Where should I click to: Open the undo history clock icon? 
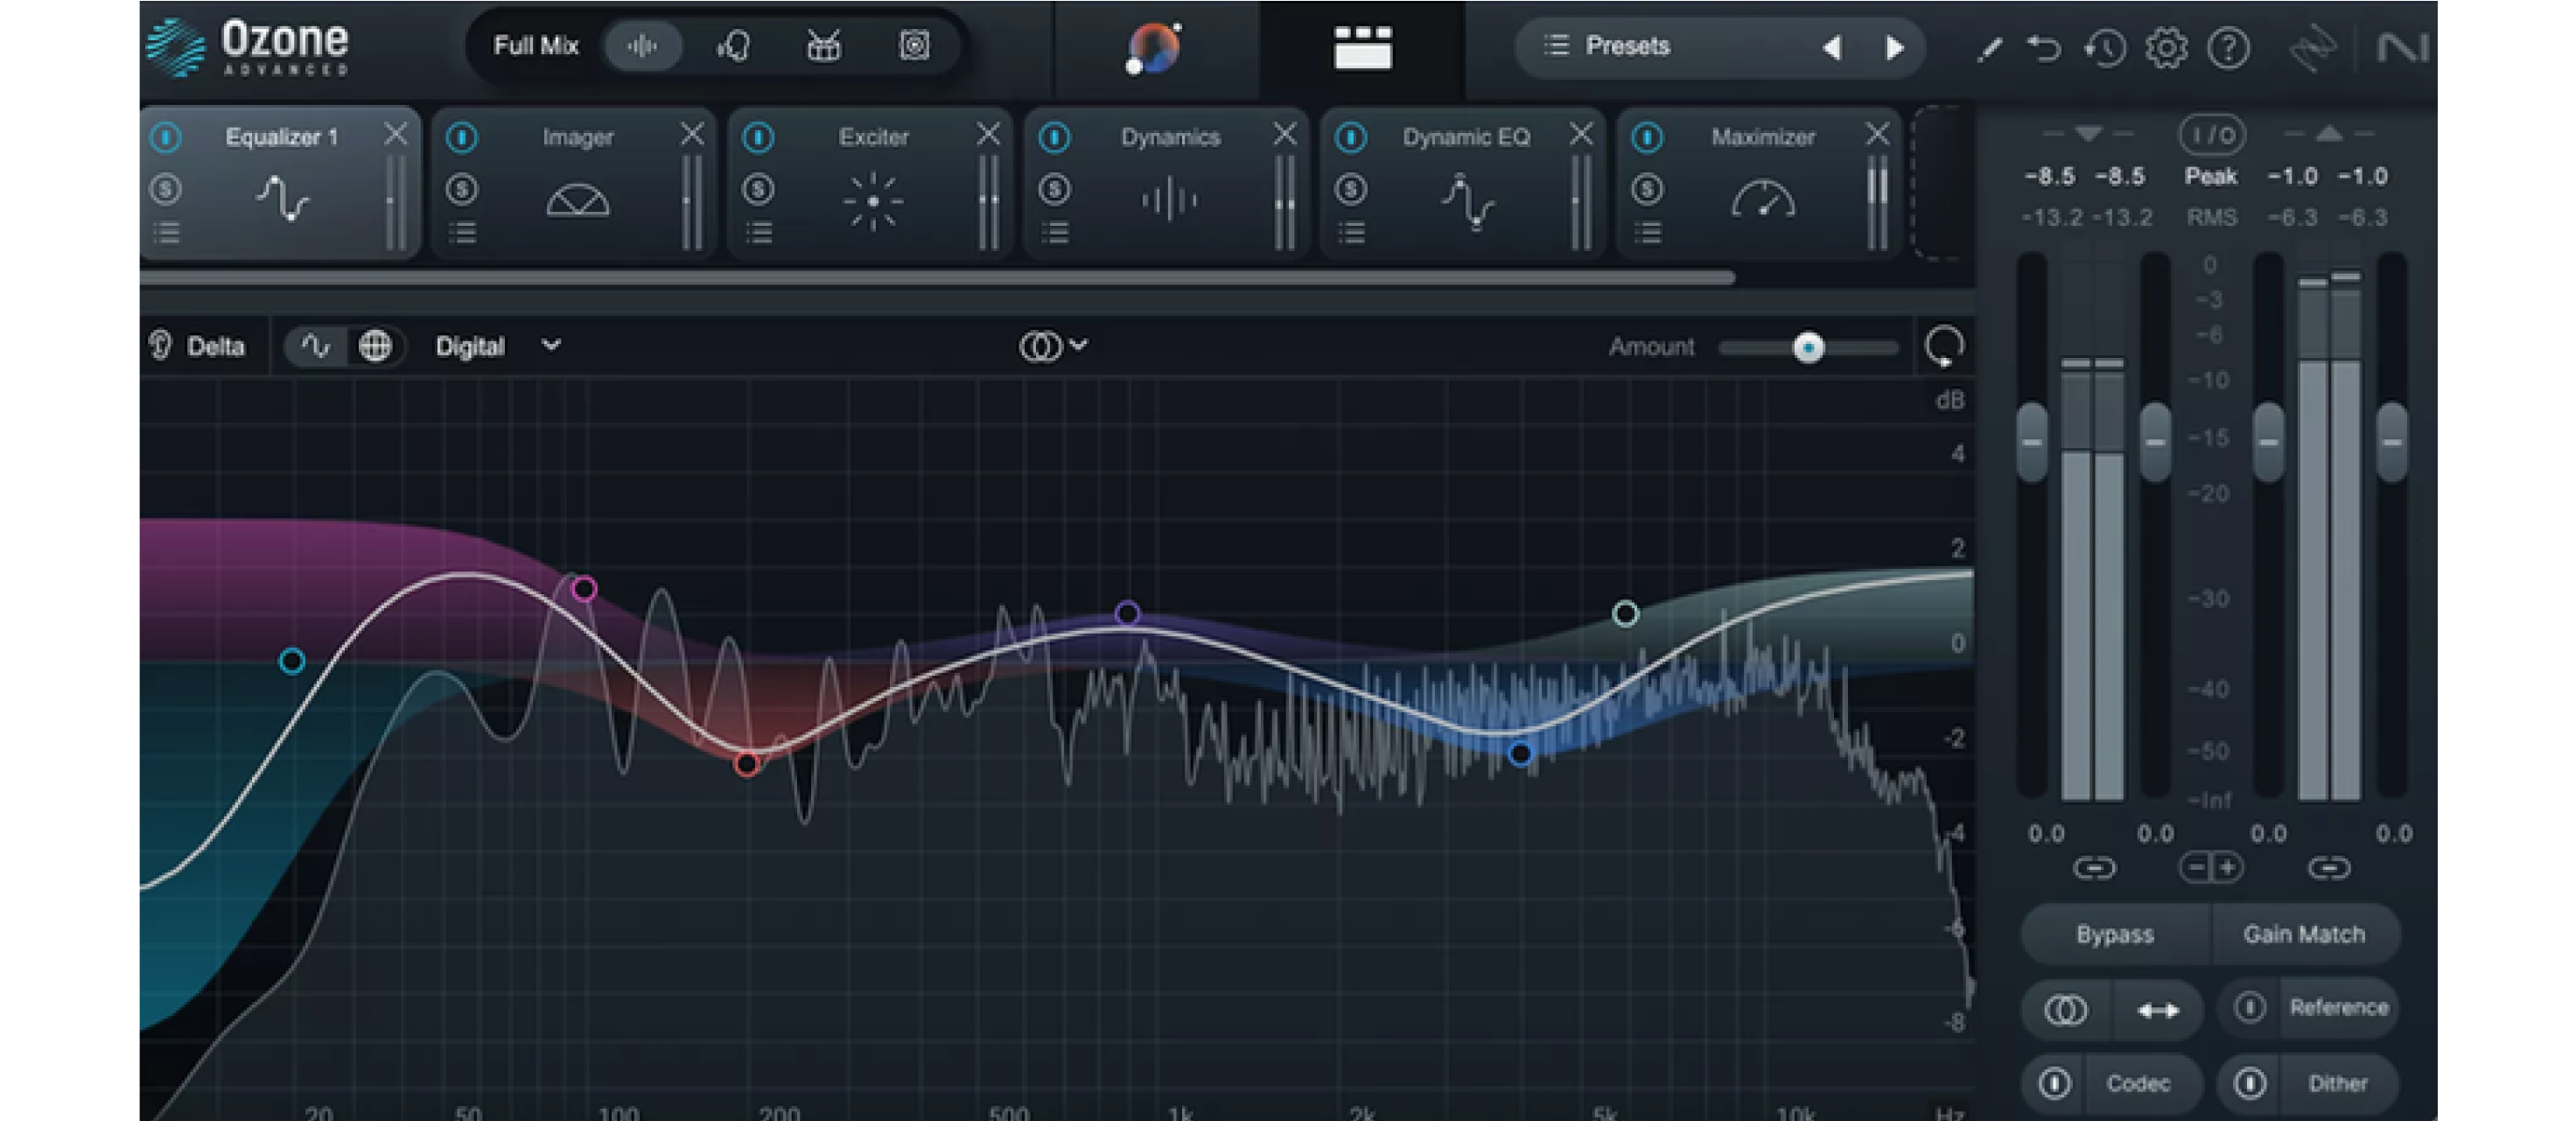[2105, 47]
